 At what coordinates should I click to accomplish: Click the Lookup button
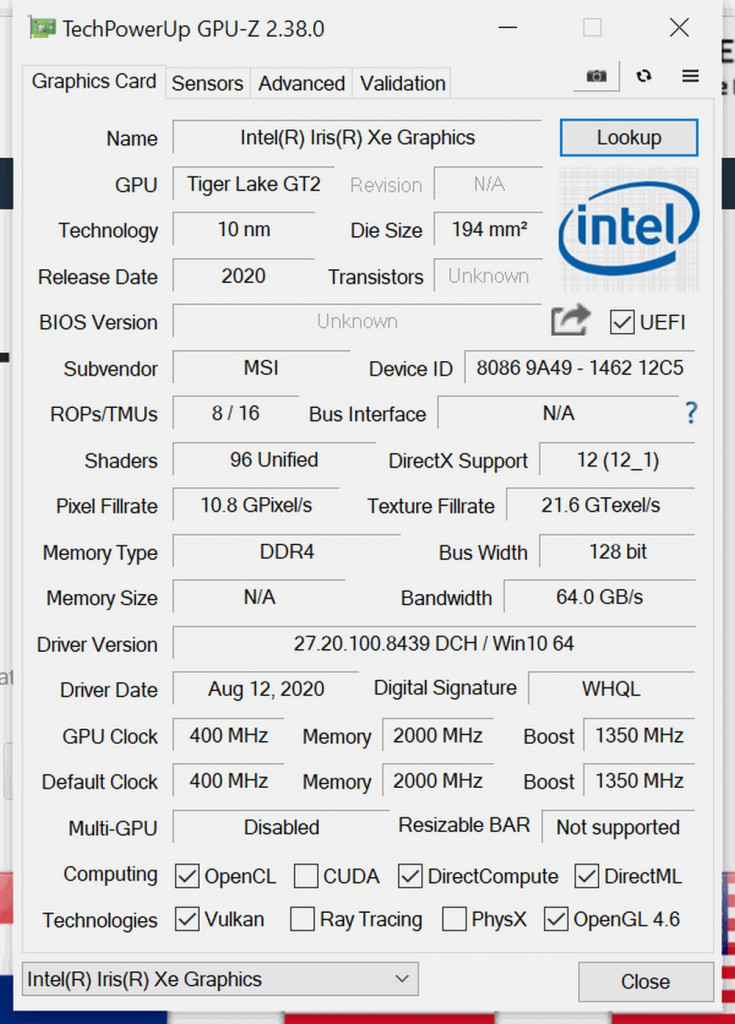click(x=629, y=137)
